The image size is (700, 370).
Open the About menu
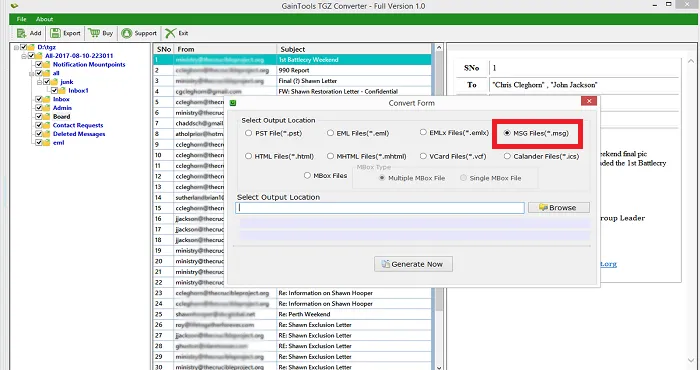pyautogui.click(x=45, y=19)
